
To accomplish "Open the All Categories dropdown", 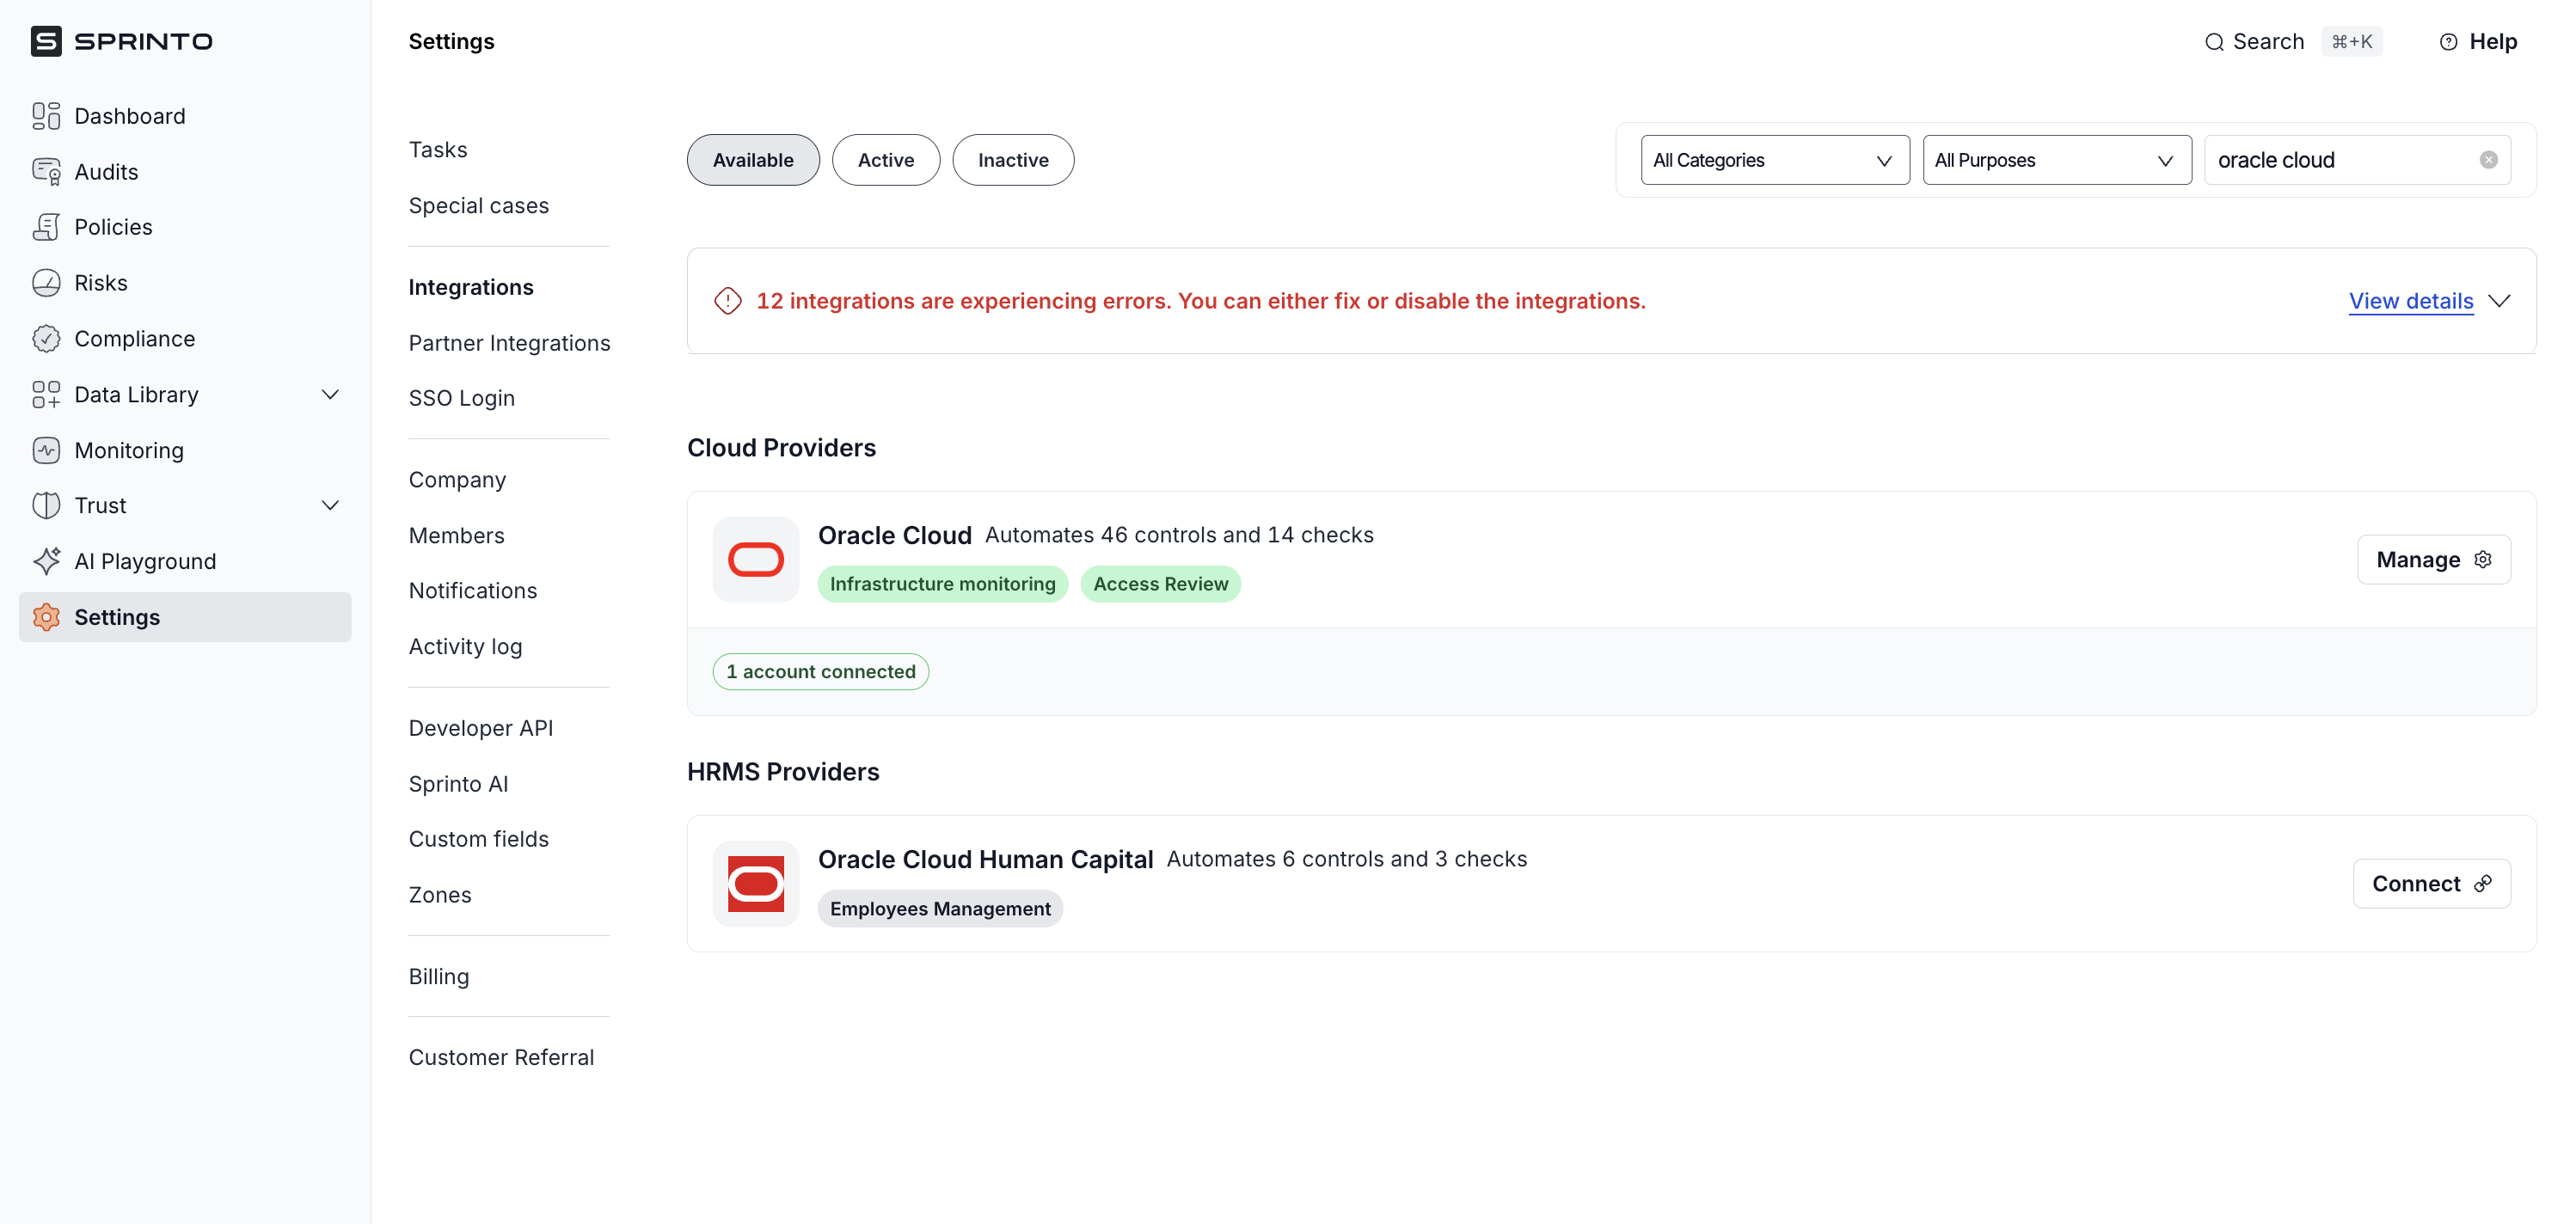I will [x=1774, y=160].
